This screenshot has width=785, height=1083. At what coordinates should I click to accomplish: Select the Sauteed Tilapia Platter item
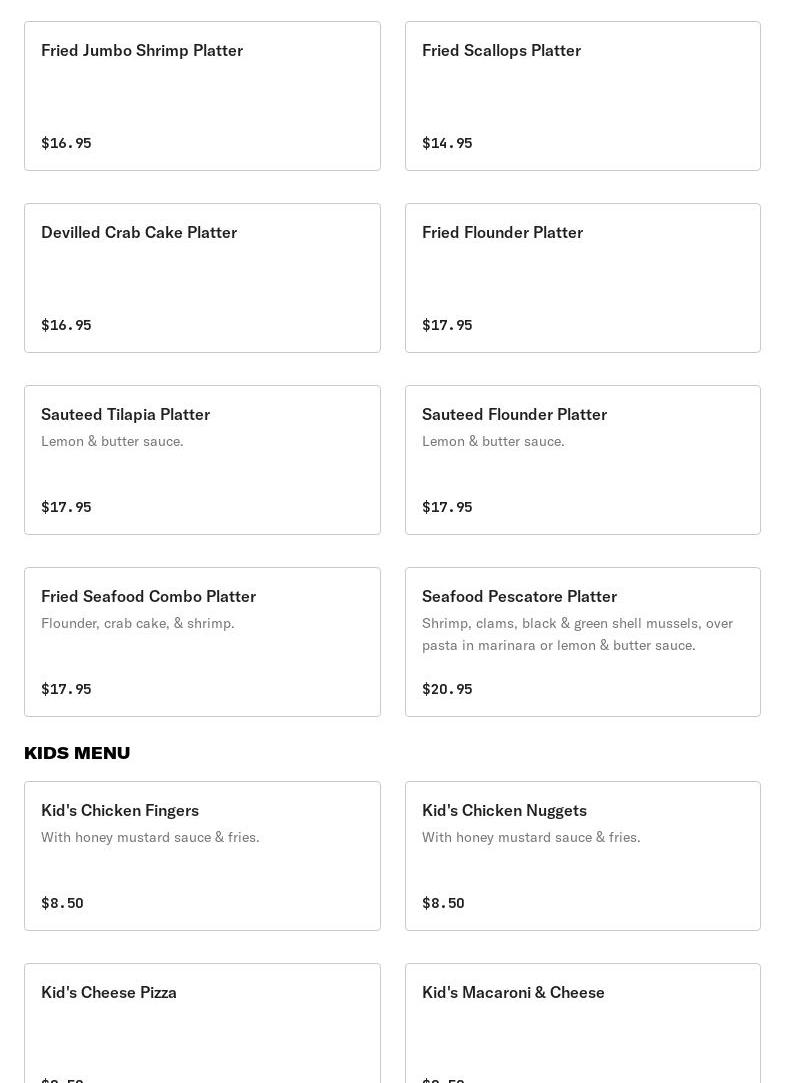(202, 460)
